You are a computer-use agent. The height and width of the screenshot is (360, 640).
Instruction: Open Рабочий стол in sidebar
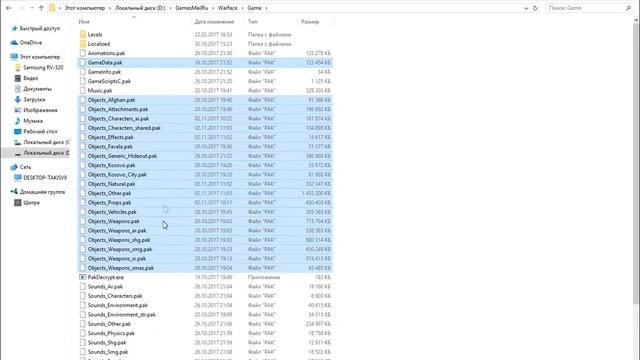[x=40, y=131]
